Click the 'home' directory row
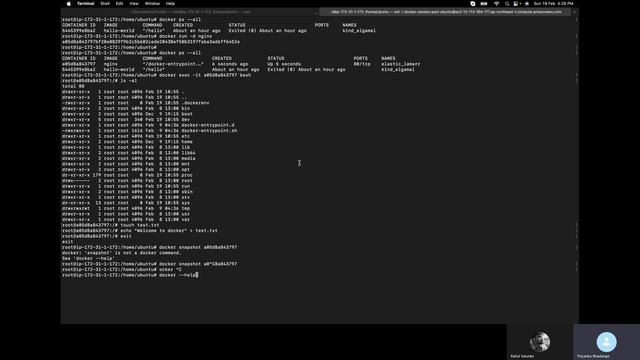This screenshot has width=640, height=360. (127, 142)
